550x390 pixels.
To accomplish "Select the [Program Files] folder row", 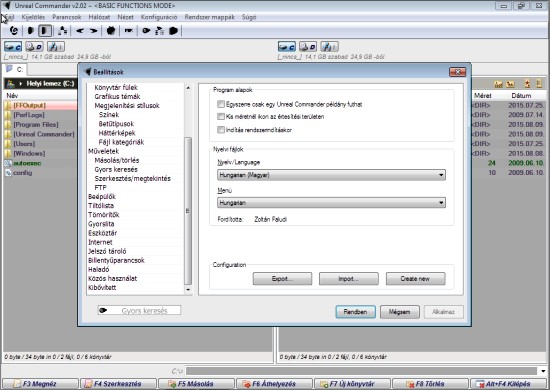I will point(41,125).
